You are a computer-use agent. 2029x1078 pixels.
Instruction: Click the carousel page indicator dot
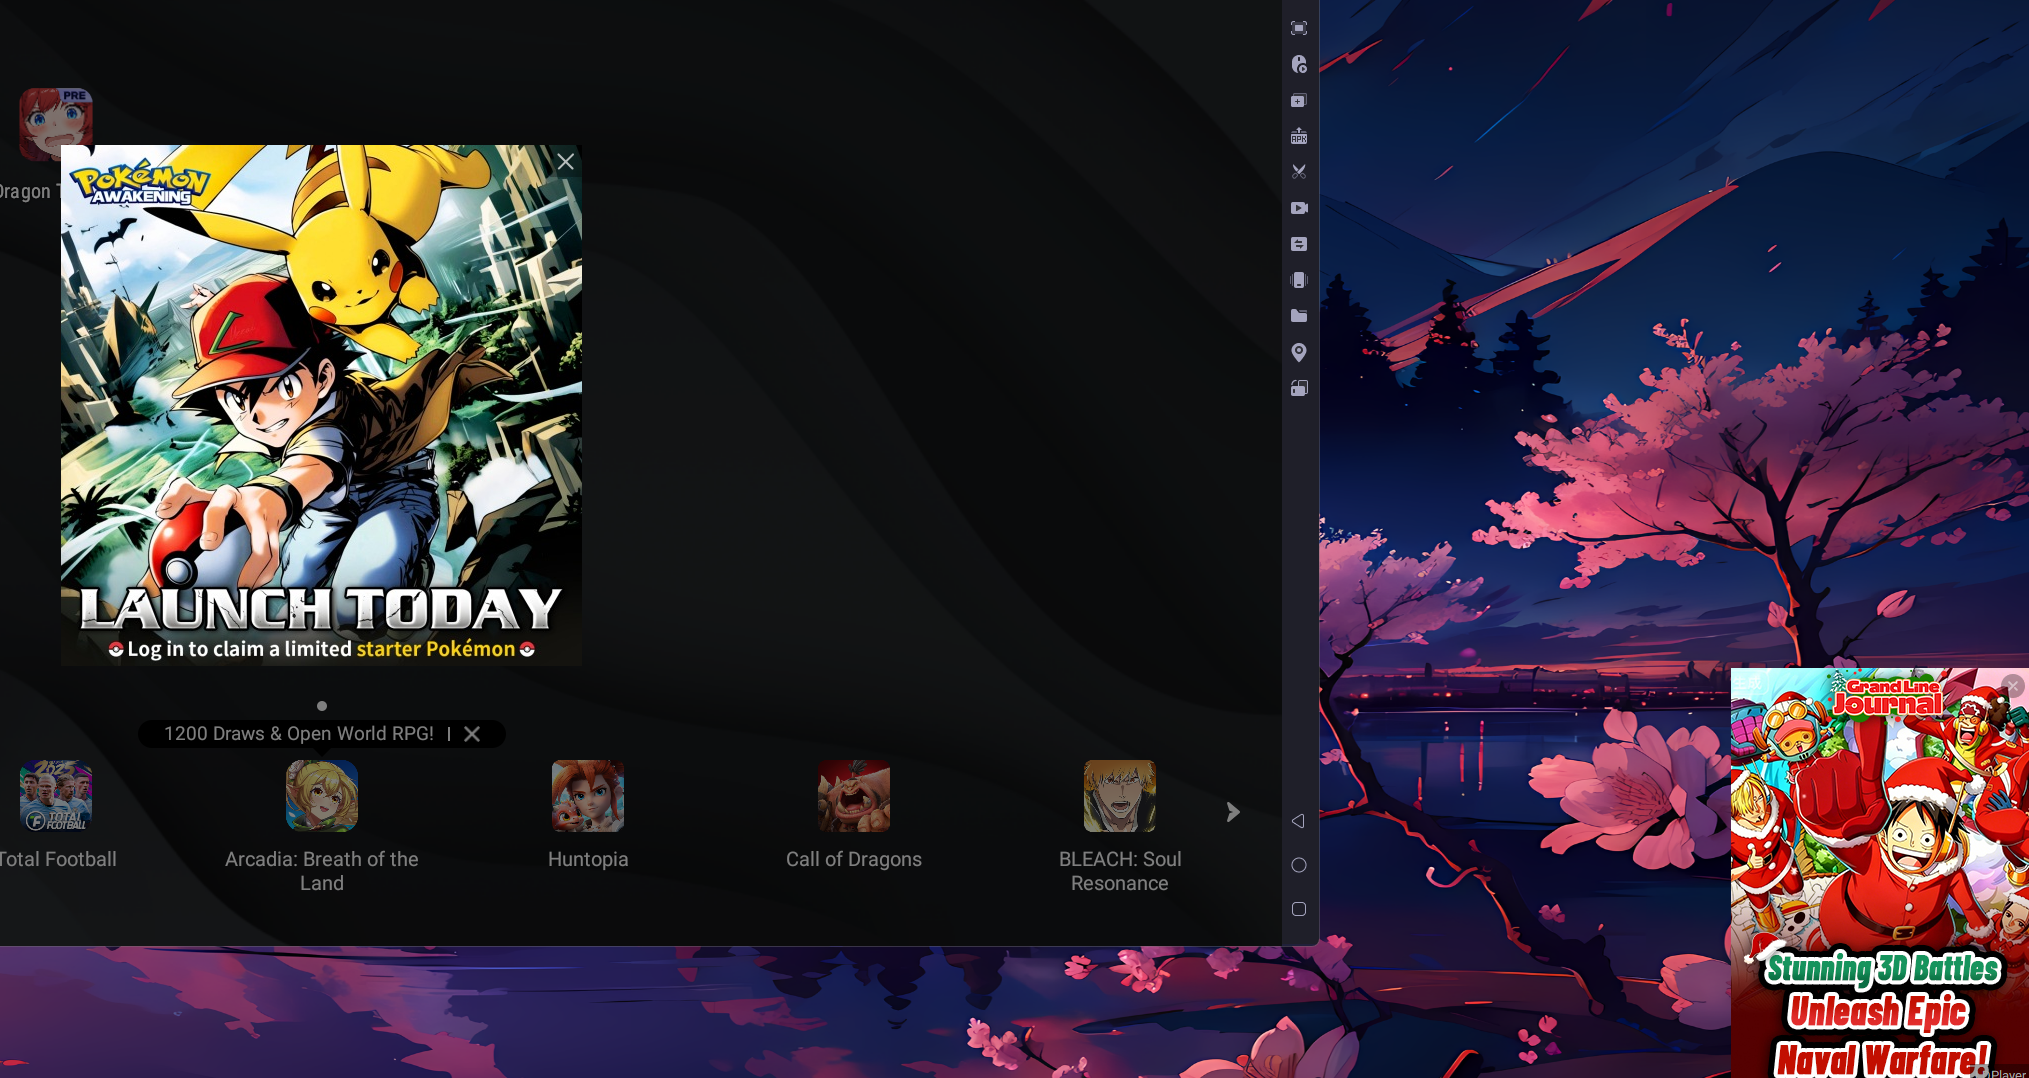(322, 706)
